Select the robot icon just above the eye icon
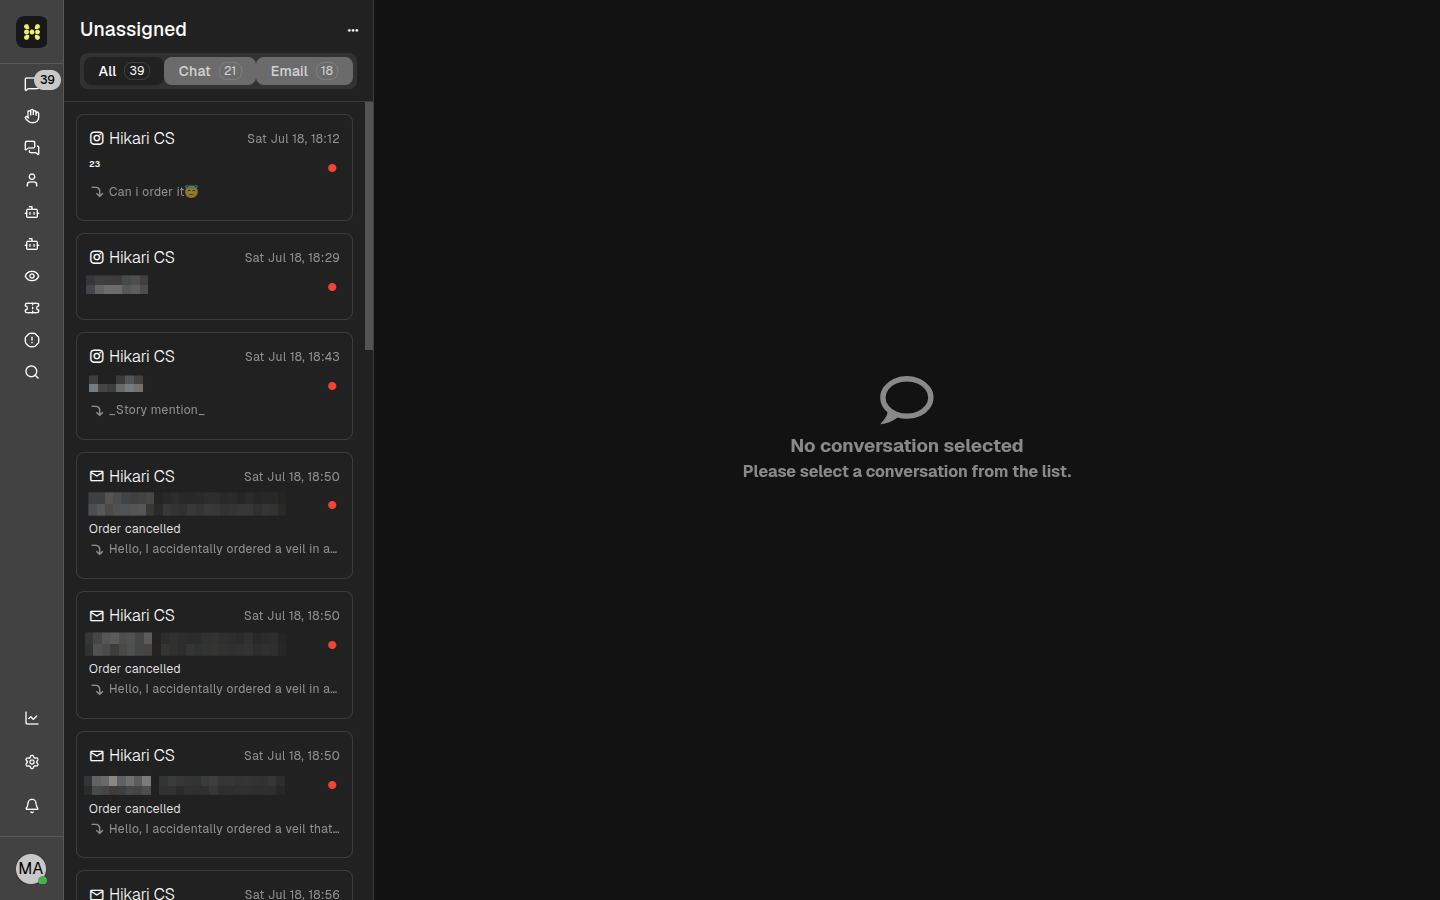This screenshot has height=900, width=1440. [x=32, y=244]
